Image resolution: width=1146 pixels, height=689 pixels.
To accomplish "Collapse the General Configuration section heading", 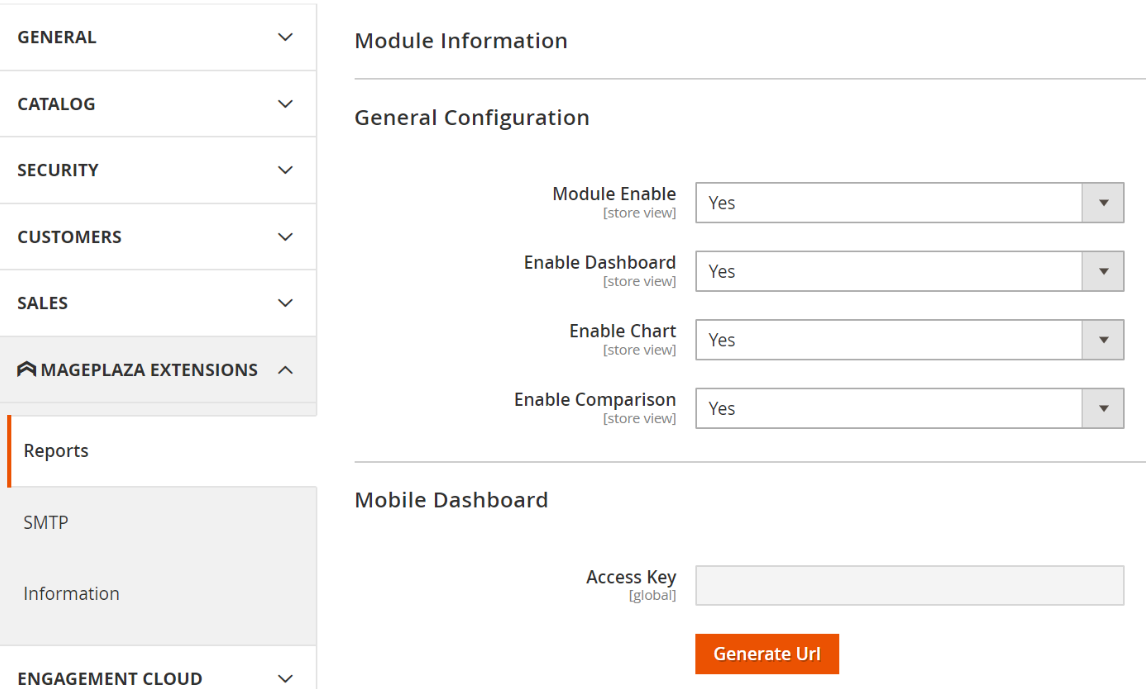I will coord(472,118).
